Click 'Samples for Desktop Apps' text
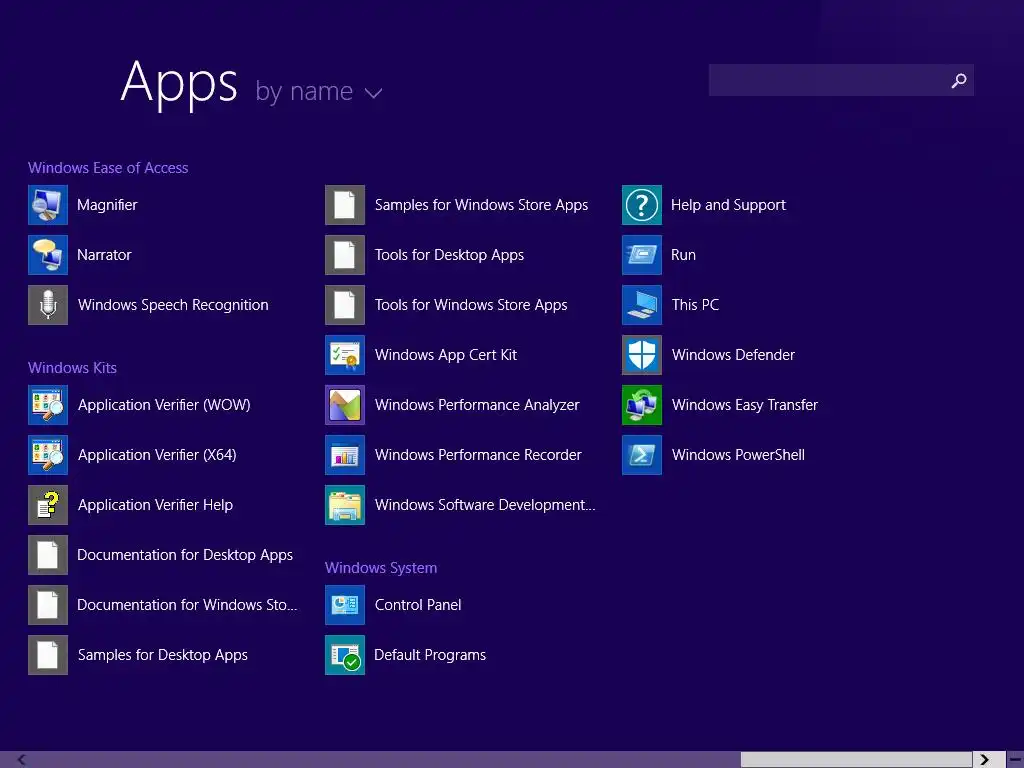This screenshot has width=1024, height=768. [x=163, y=655]
